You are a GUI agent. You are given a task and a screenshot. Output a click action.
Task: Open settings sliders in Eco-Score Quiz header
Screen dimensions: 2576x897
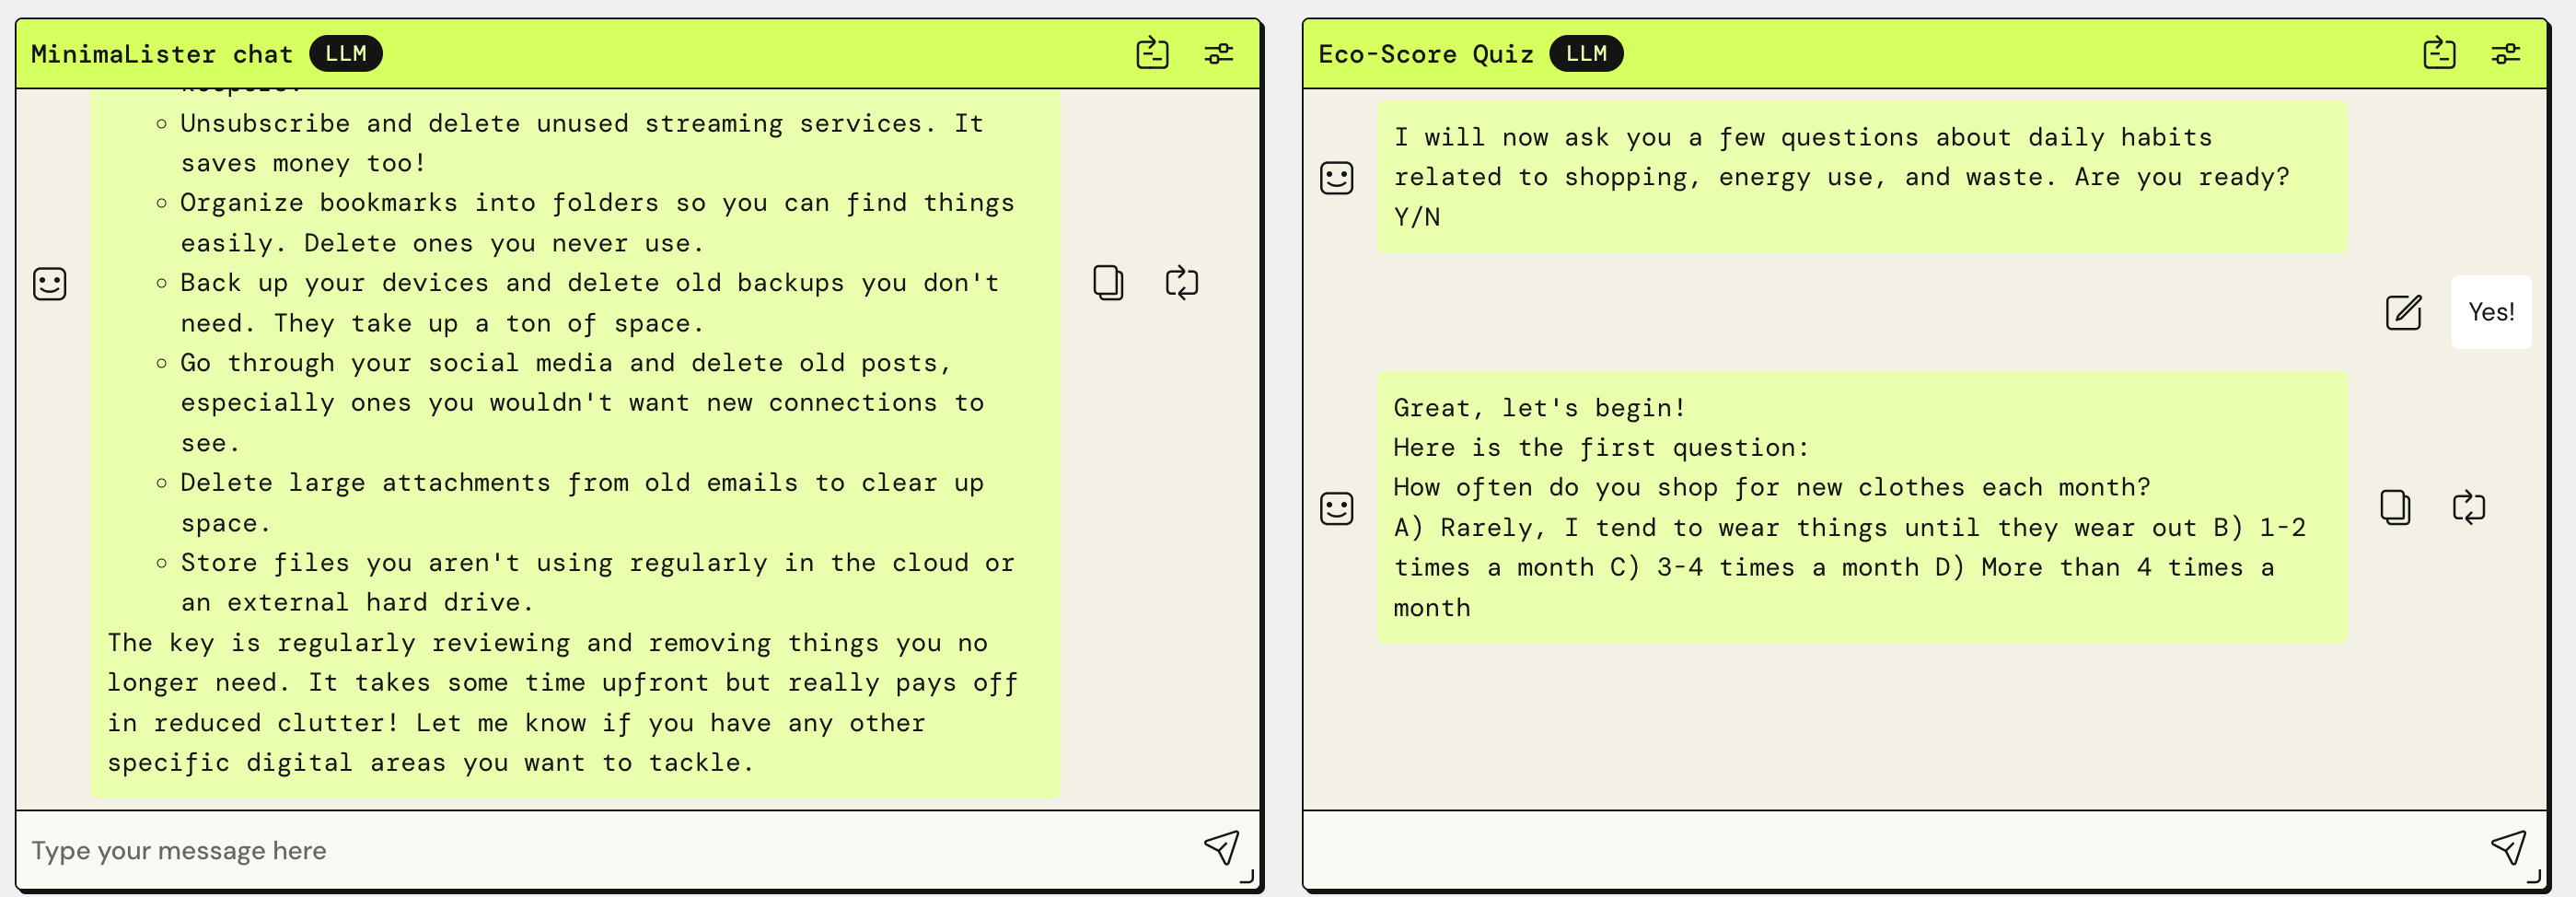(x=2505, y=53)
